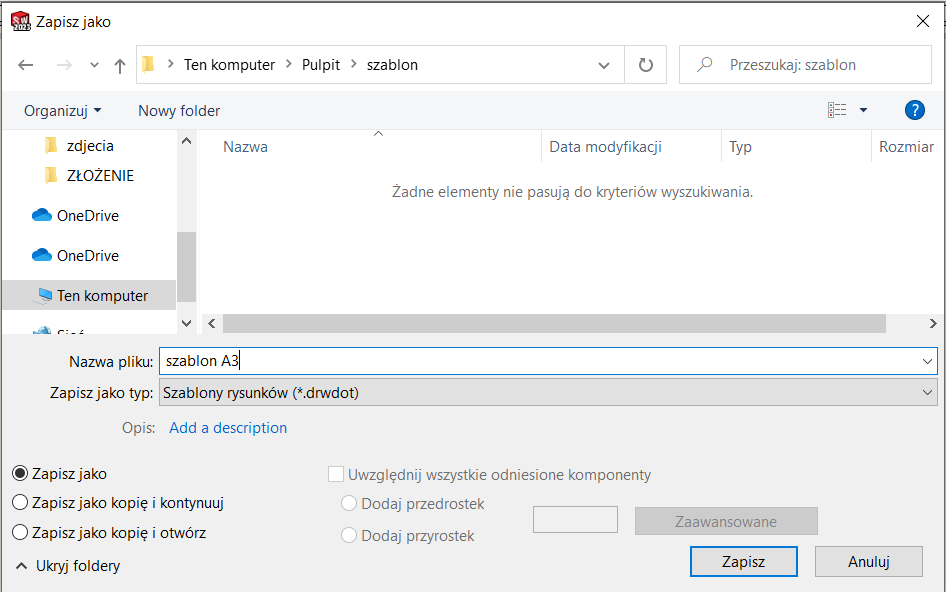Select 'Pulpit' breadcrumb in address bar
The height and width of the screenshot is (592, 946).
321,65
